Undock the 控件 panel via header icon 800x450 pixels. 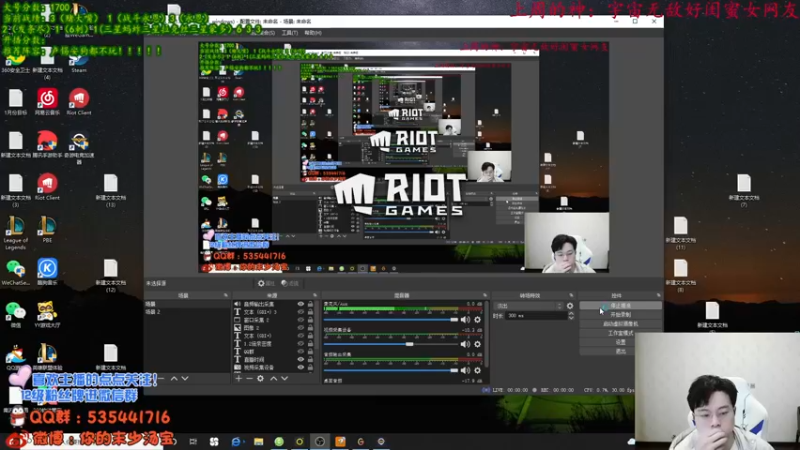point(658,295)
